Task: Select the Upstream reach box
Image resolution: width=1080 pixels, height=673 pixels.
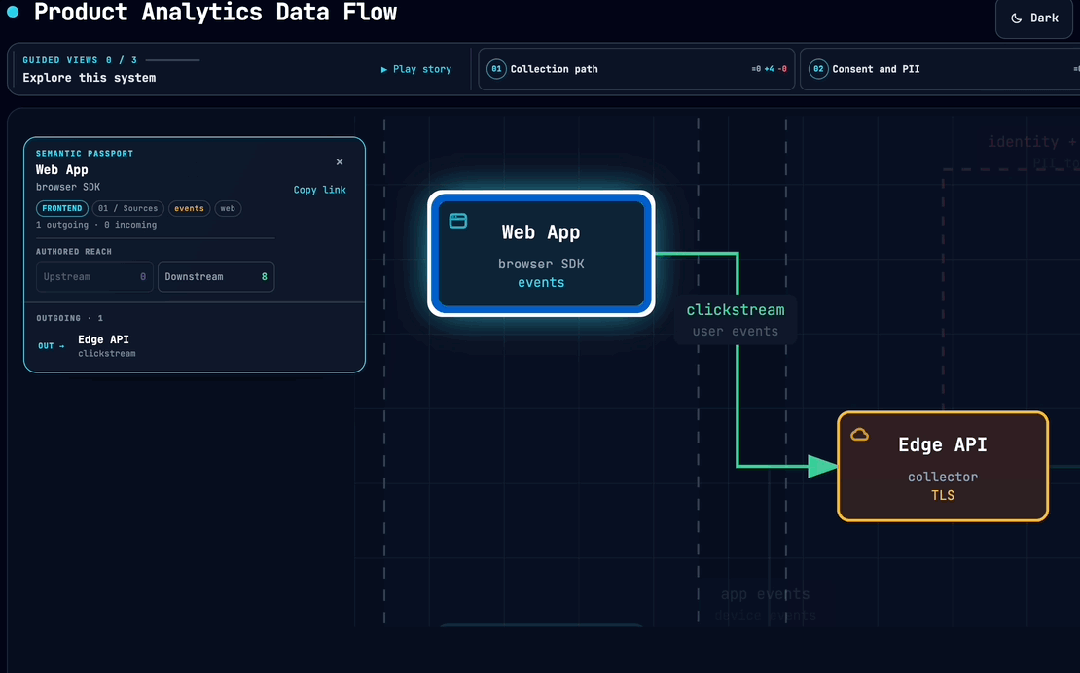Action: (x=94, y=277)
